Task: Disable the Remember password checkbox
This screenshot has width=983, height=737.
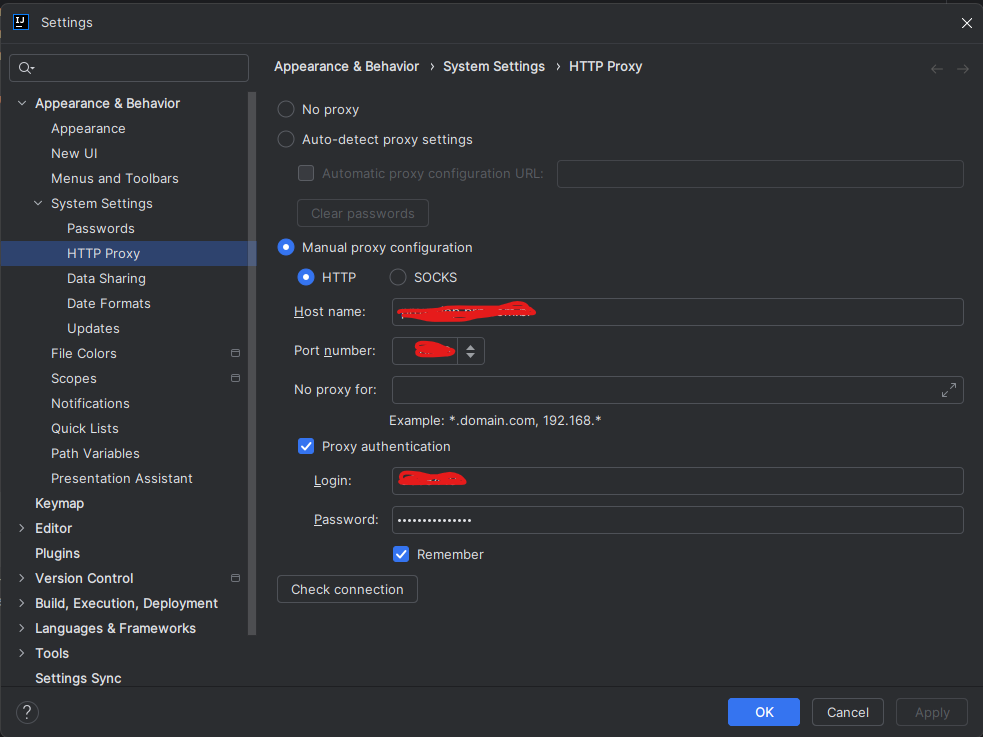Action: click(x=401, y=554)
